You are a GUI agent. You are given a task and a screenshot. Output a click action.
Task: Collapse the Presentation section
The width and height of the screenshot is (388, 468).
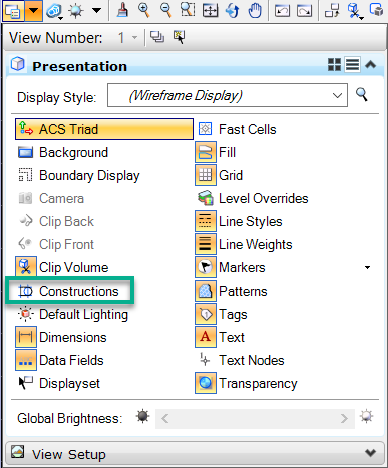click(371, 64)
